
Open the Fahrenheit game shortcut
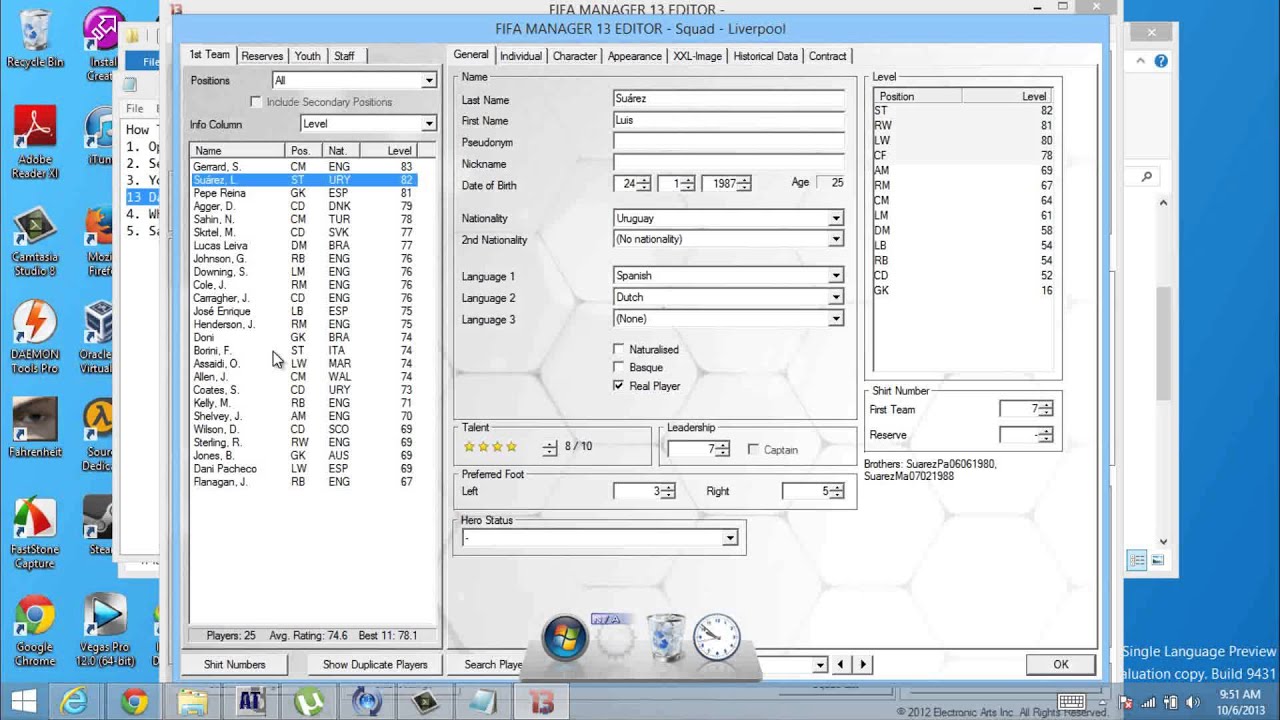pos(35,428)
